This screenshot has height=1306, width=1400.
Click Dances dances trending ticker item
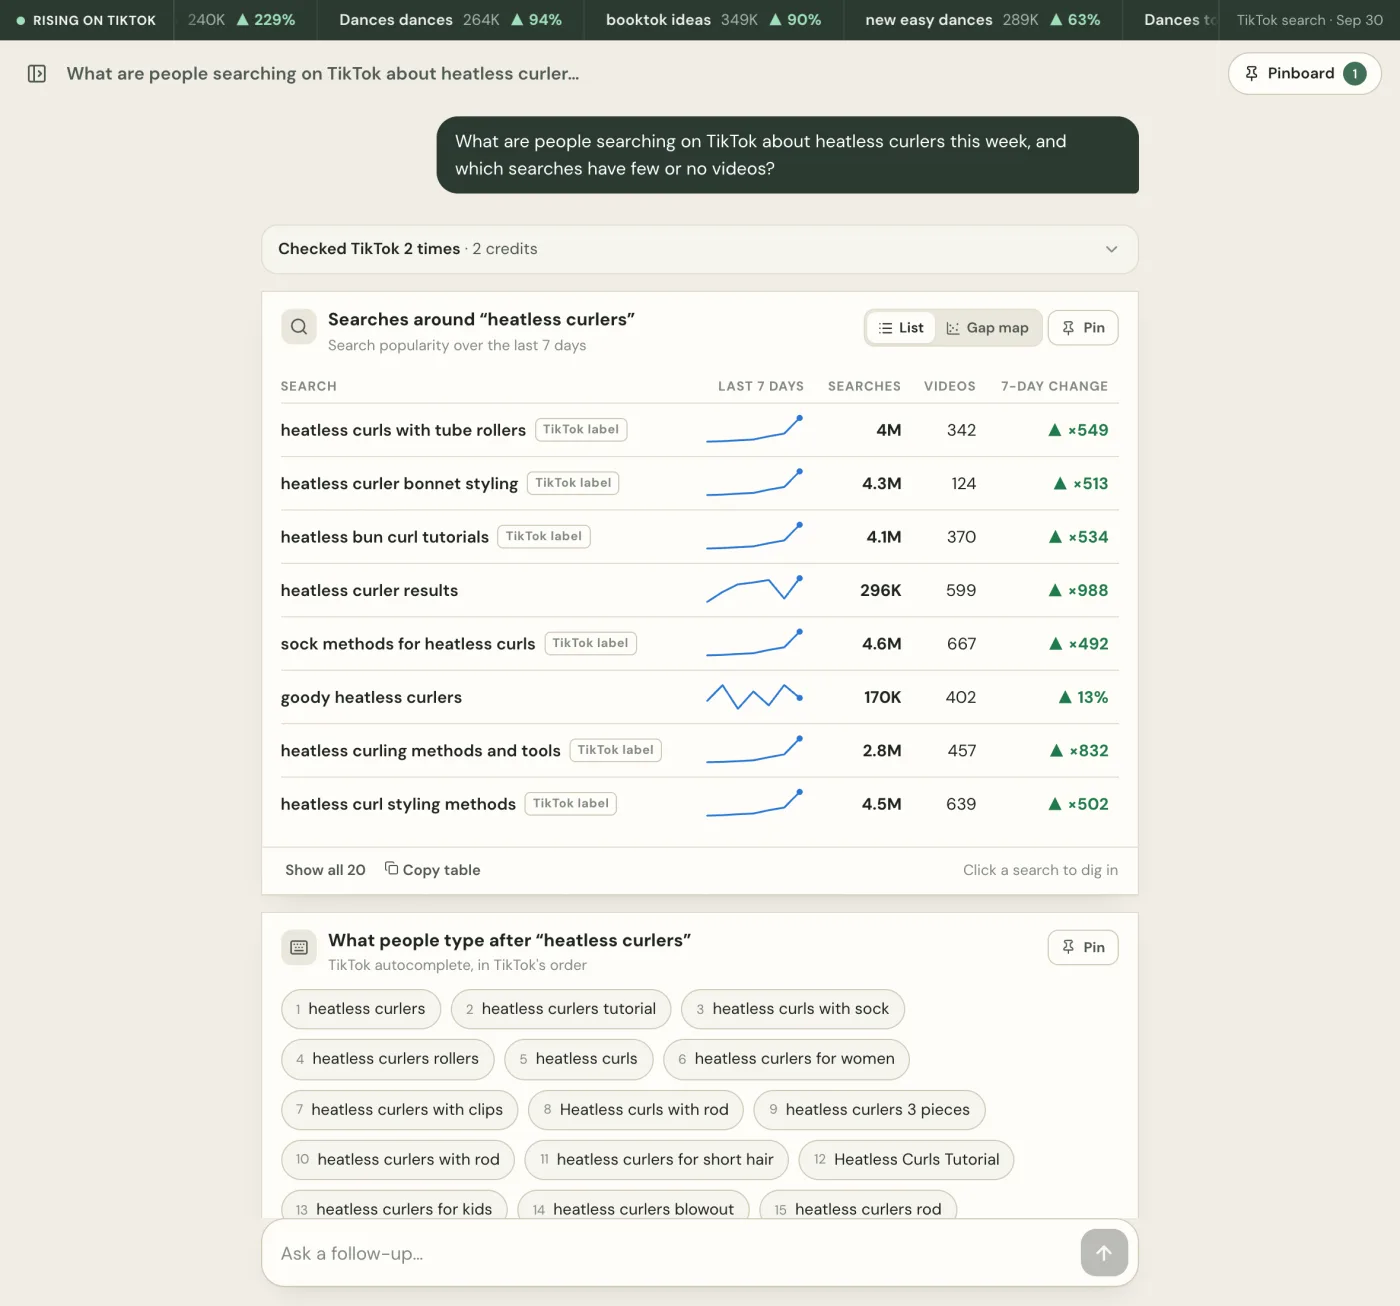pyautogui.click(x=450, y=20)
